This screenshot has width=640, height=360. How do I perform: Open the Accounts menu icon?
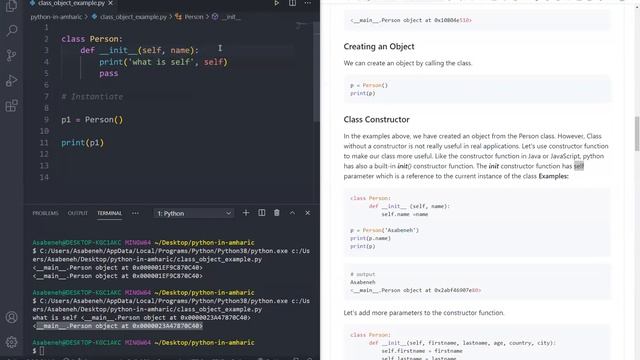11,317
